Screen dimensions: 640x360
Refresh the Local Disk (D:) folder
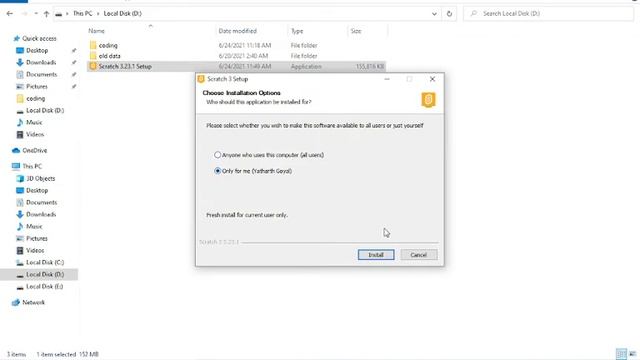click(449, 13)
